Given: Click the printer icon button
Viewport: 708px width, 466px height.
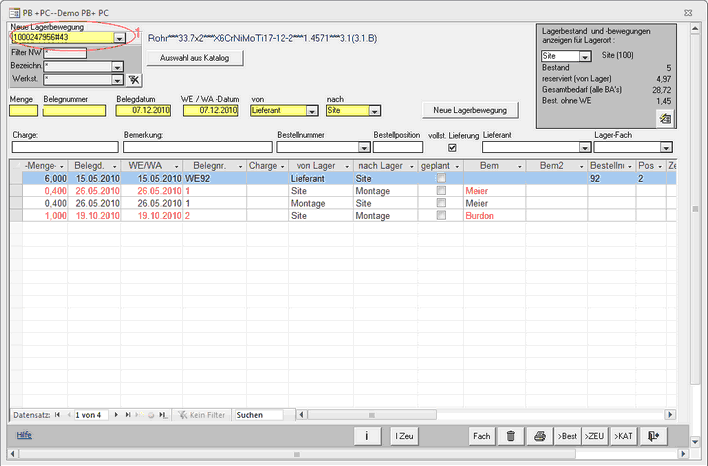Looking at the screenshot, I should coord(540,435).
